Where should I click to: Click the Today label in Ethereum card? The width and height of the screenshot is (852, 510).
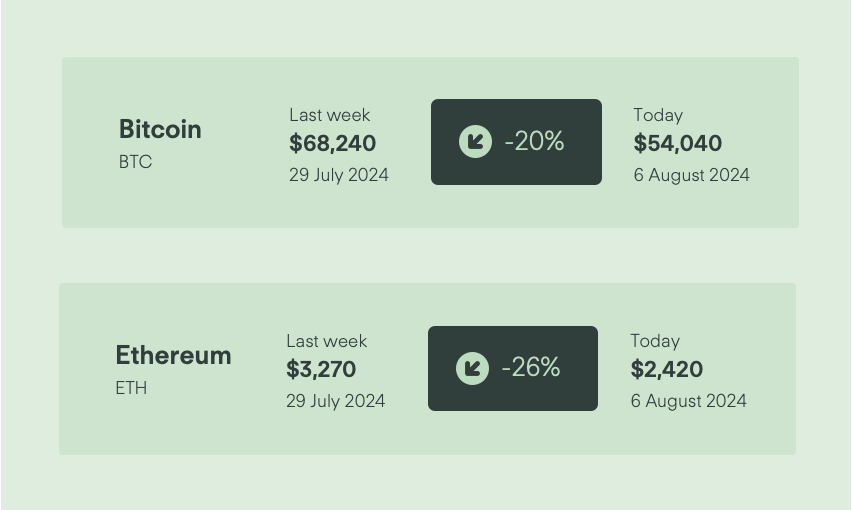pos(655,341)
